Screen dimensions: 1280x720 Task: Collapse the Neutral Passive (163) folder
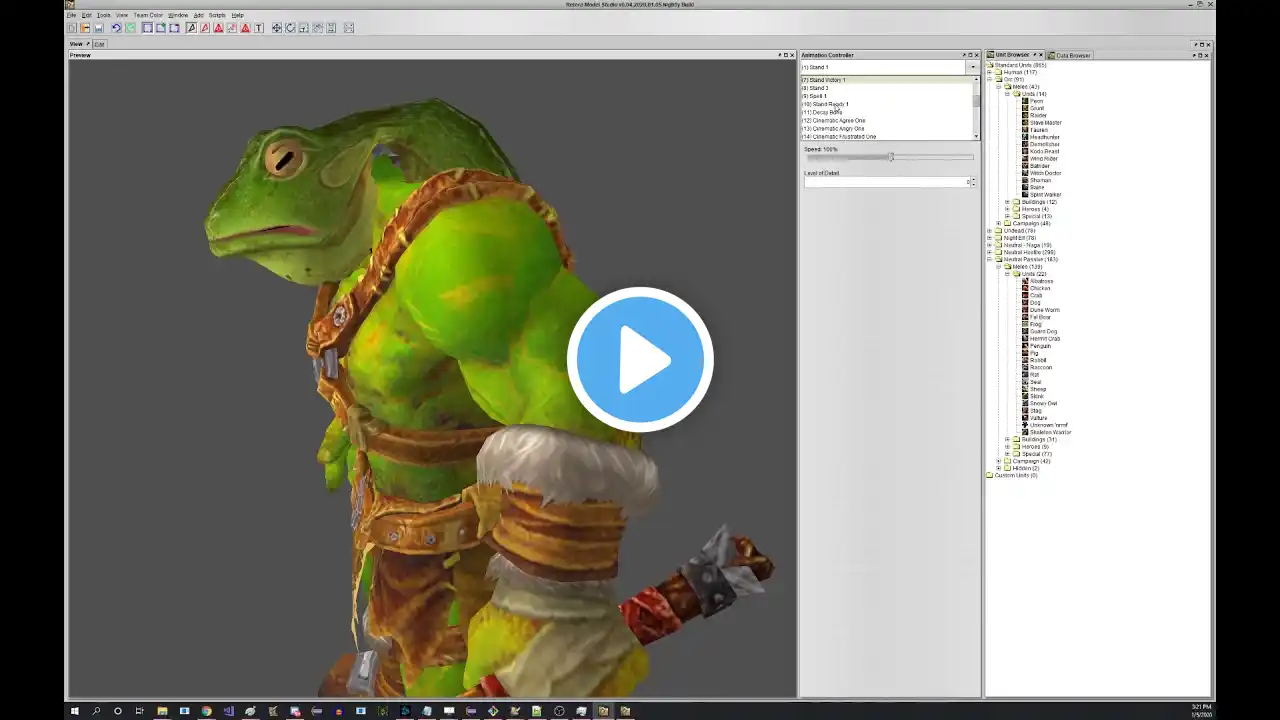990,259
